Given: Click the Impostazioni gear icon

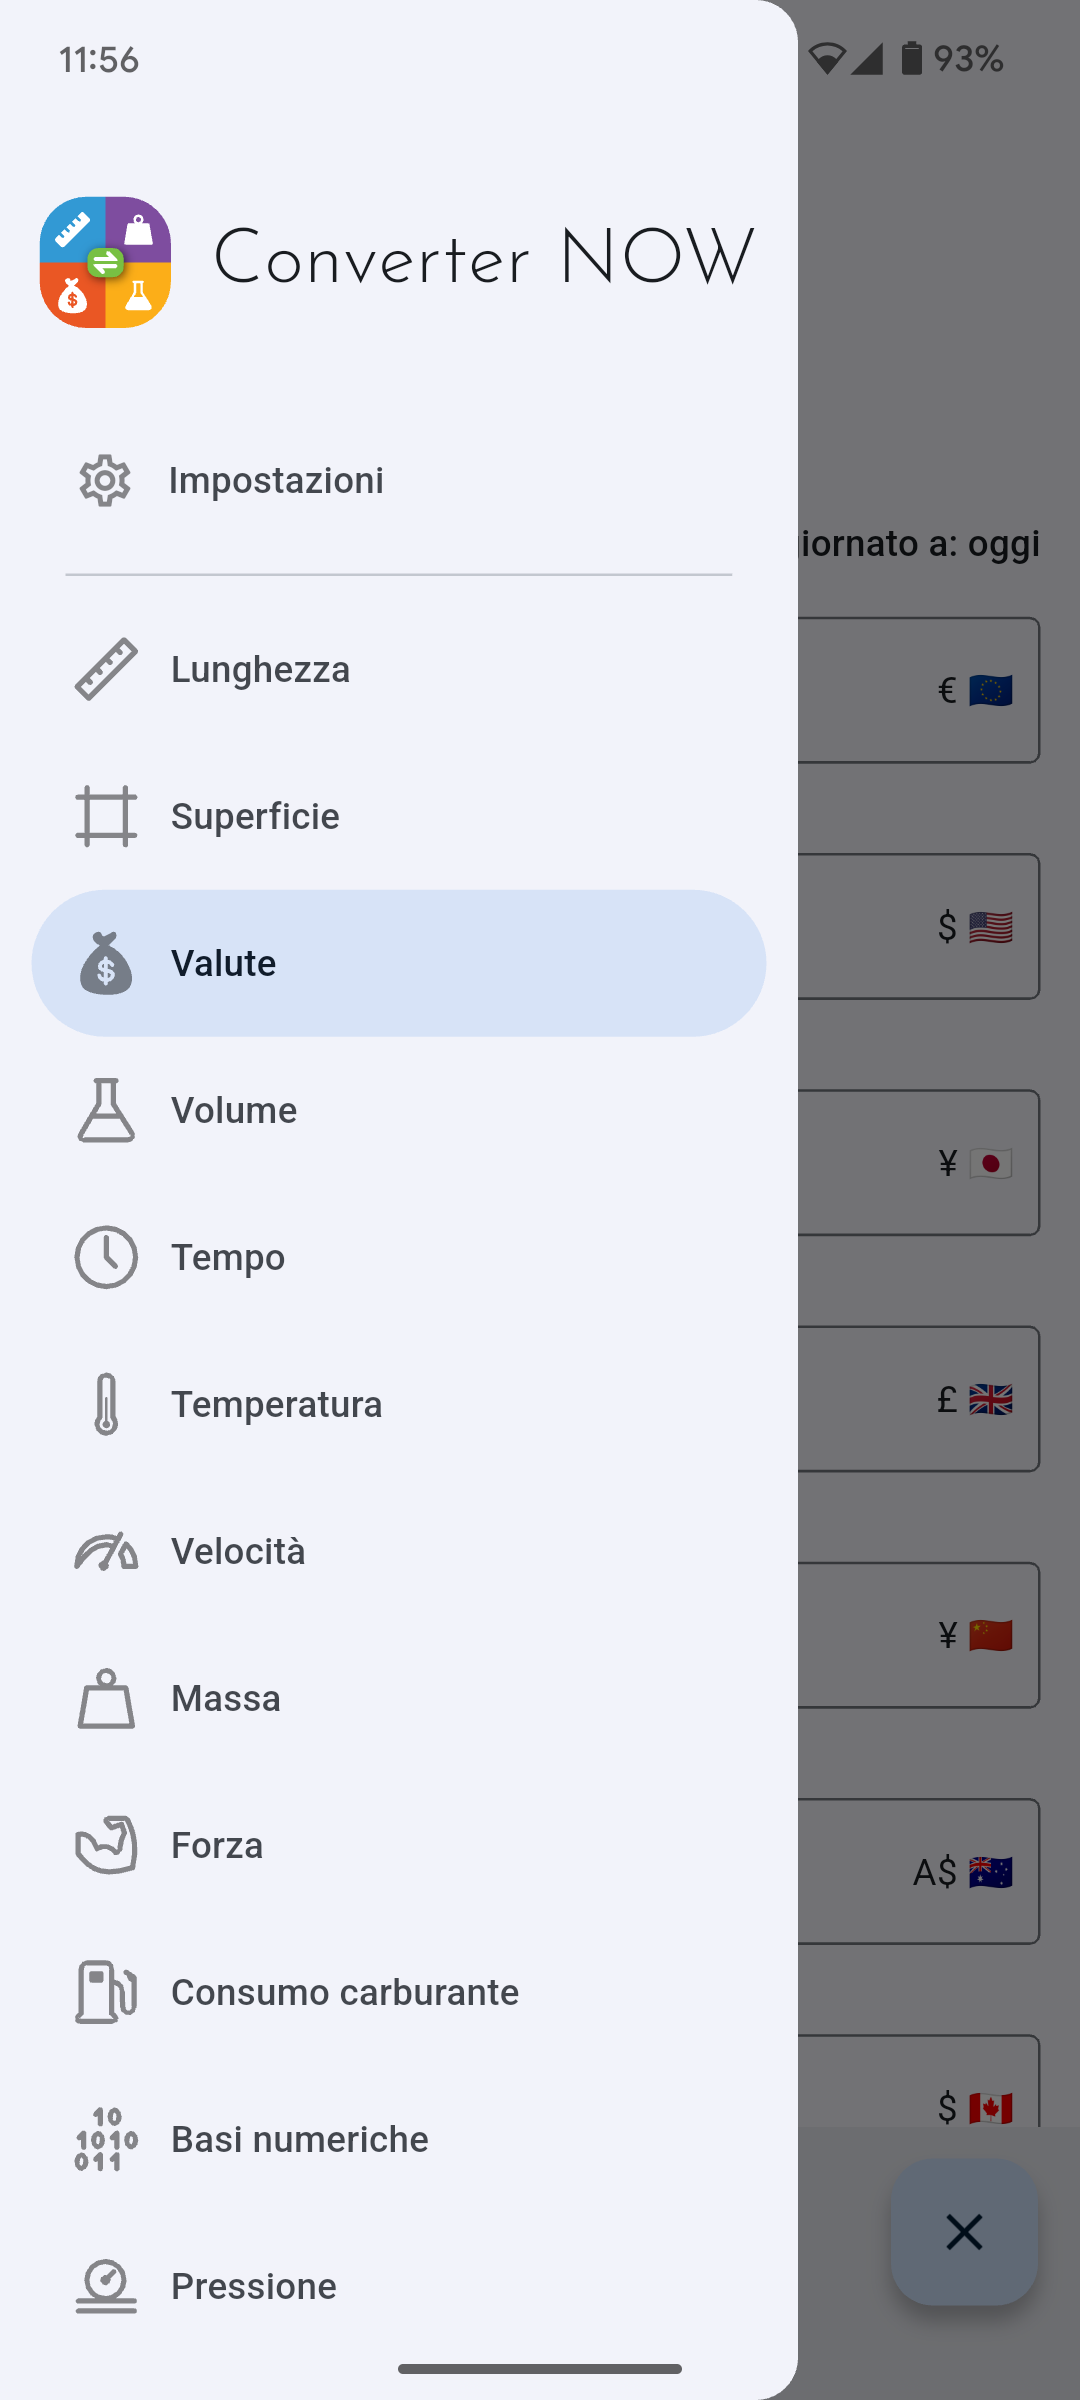Looking at the screenshot, I should [x=105, y=481].
